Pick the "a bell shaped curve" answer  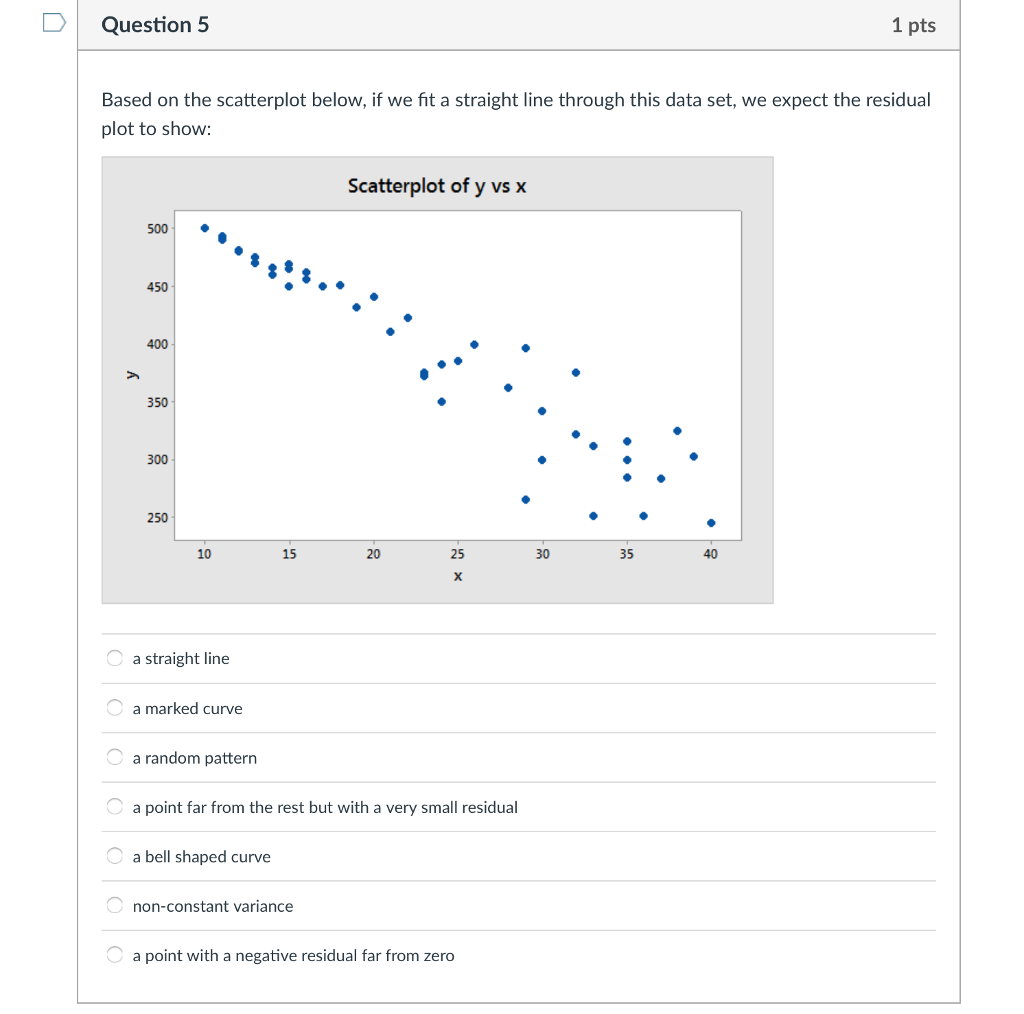point(114,855)
